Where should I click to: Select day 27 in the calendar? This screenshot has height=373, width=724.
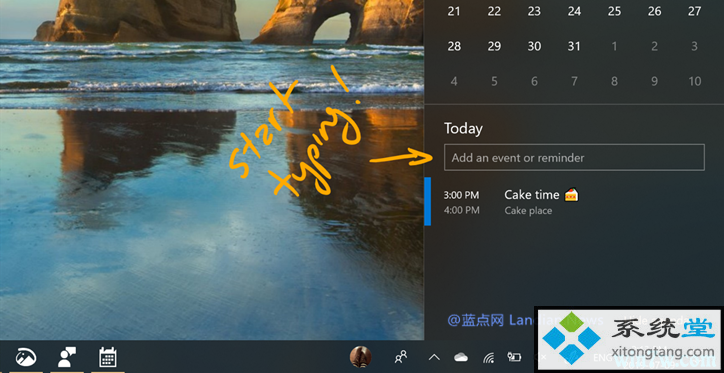tap(694, 11)
